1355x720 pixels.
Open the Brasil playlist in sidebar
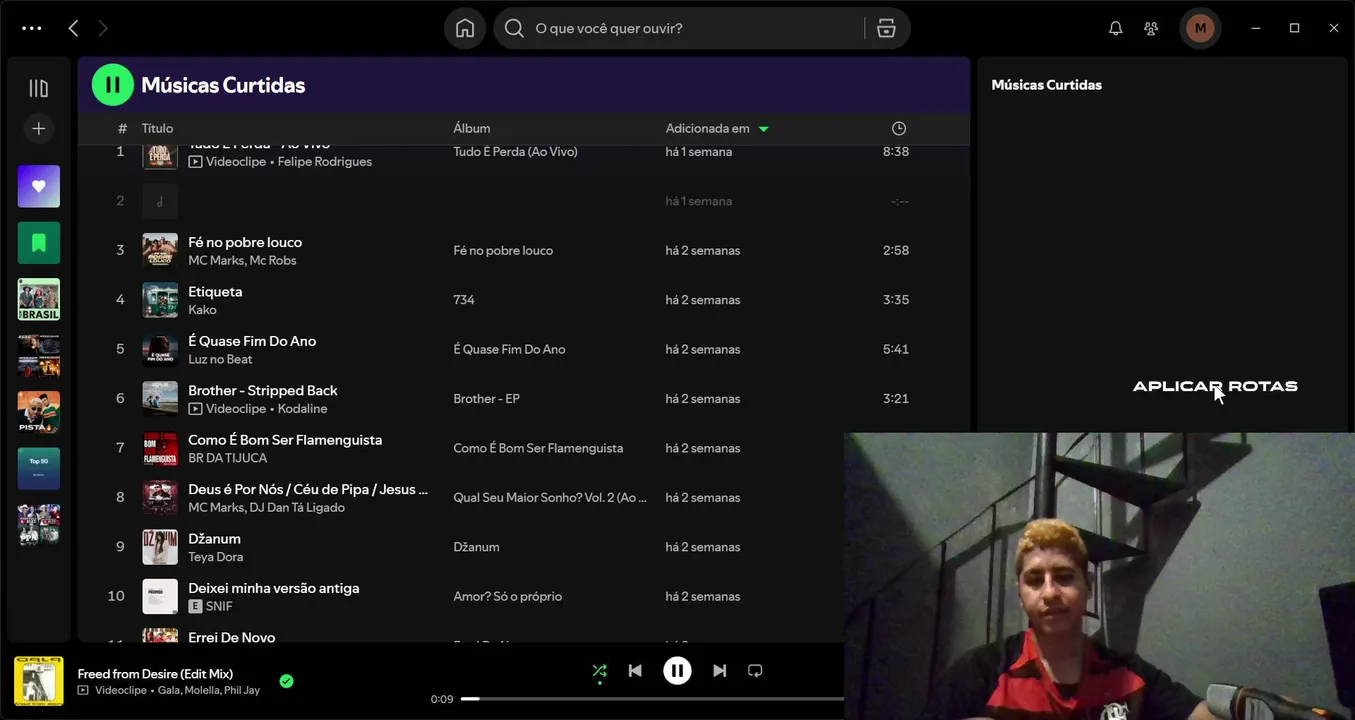[39, 299]
